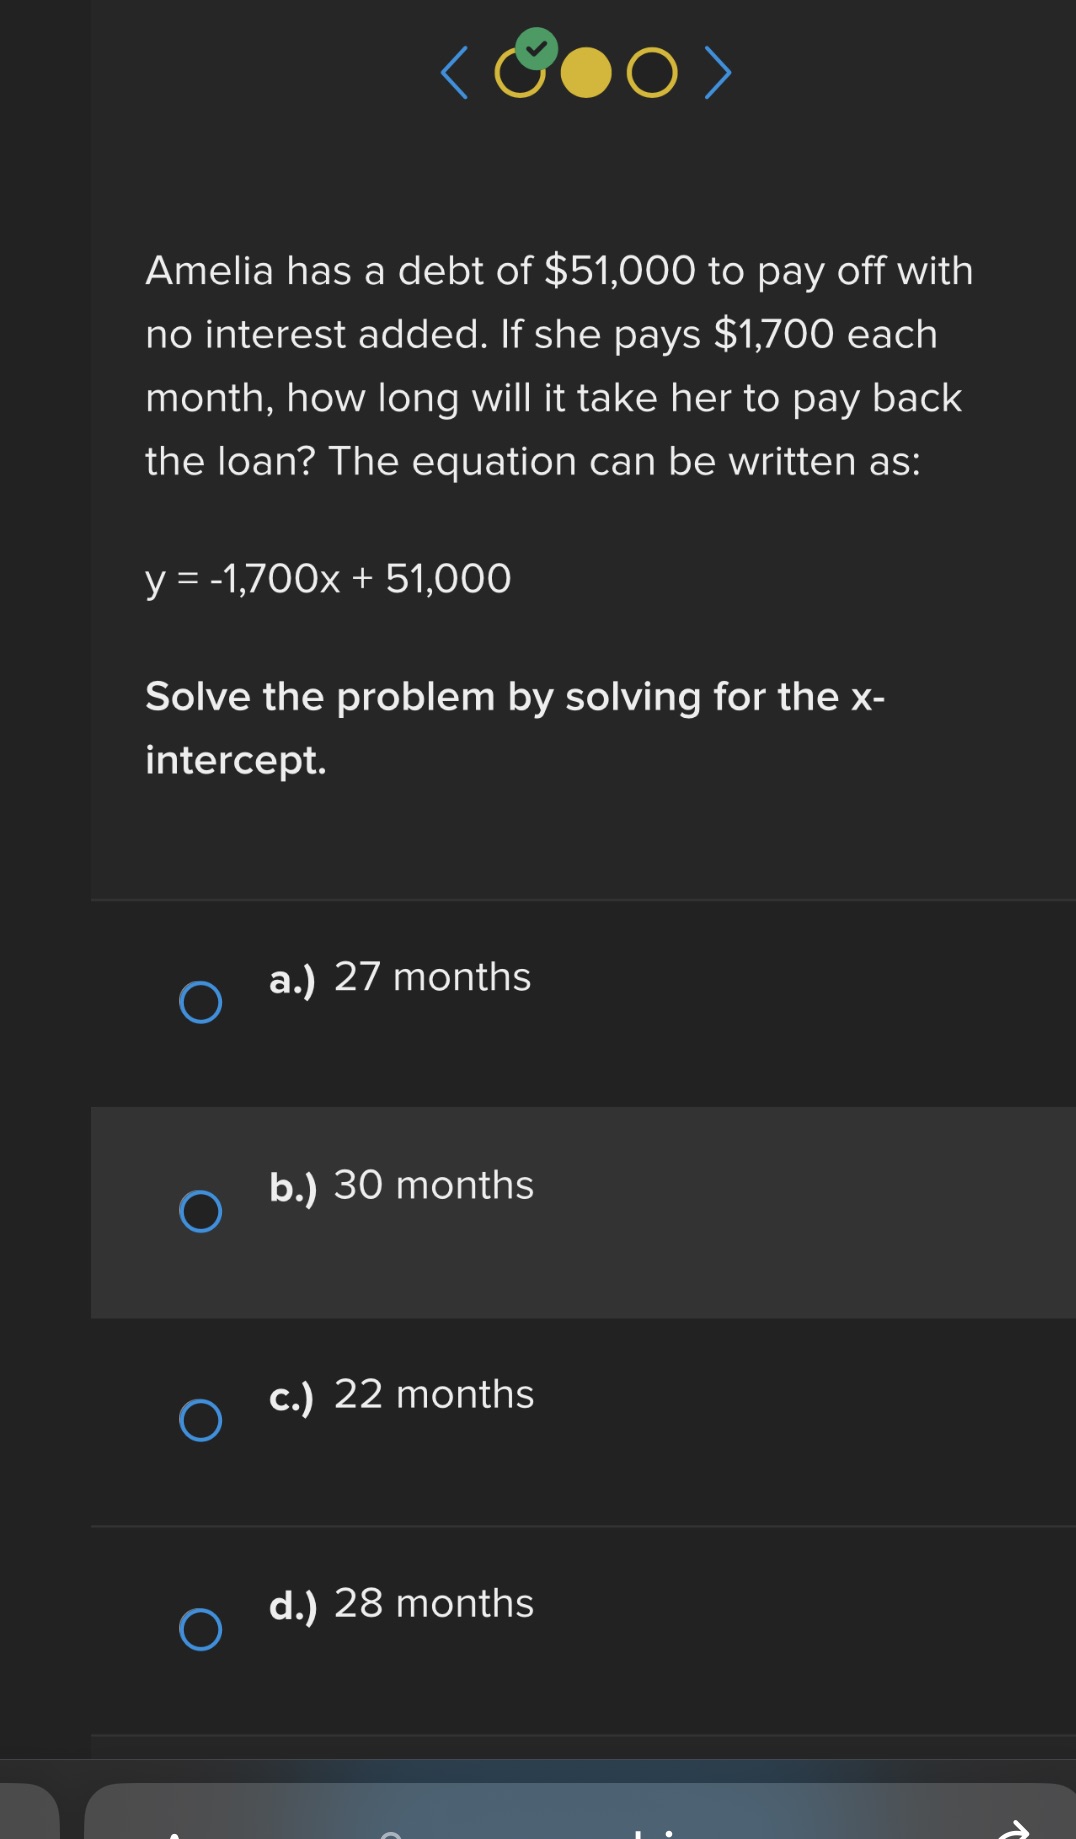Select radio button for option b.) 30 months
This screenshot has width=1076, height=1839.
point(200,1213)
